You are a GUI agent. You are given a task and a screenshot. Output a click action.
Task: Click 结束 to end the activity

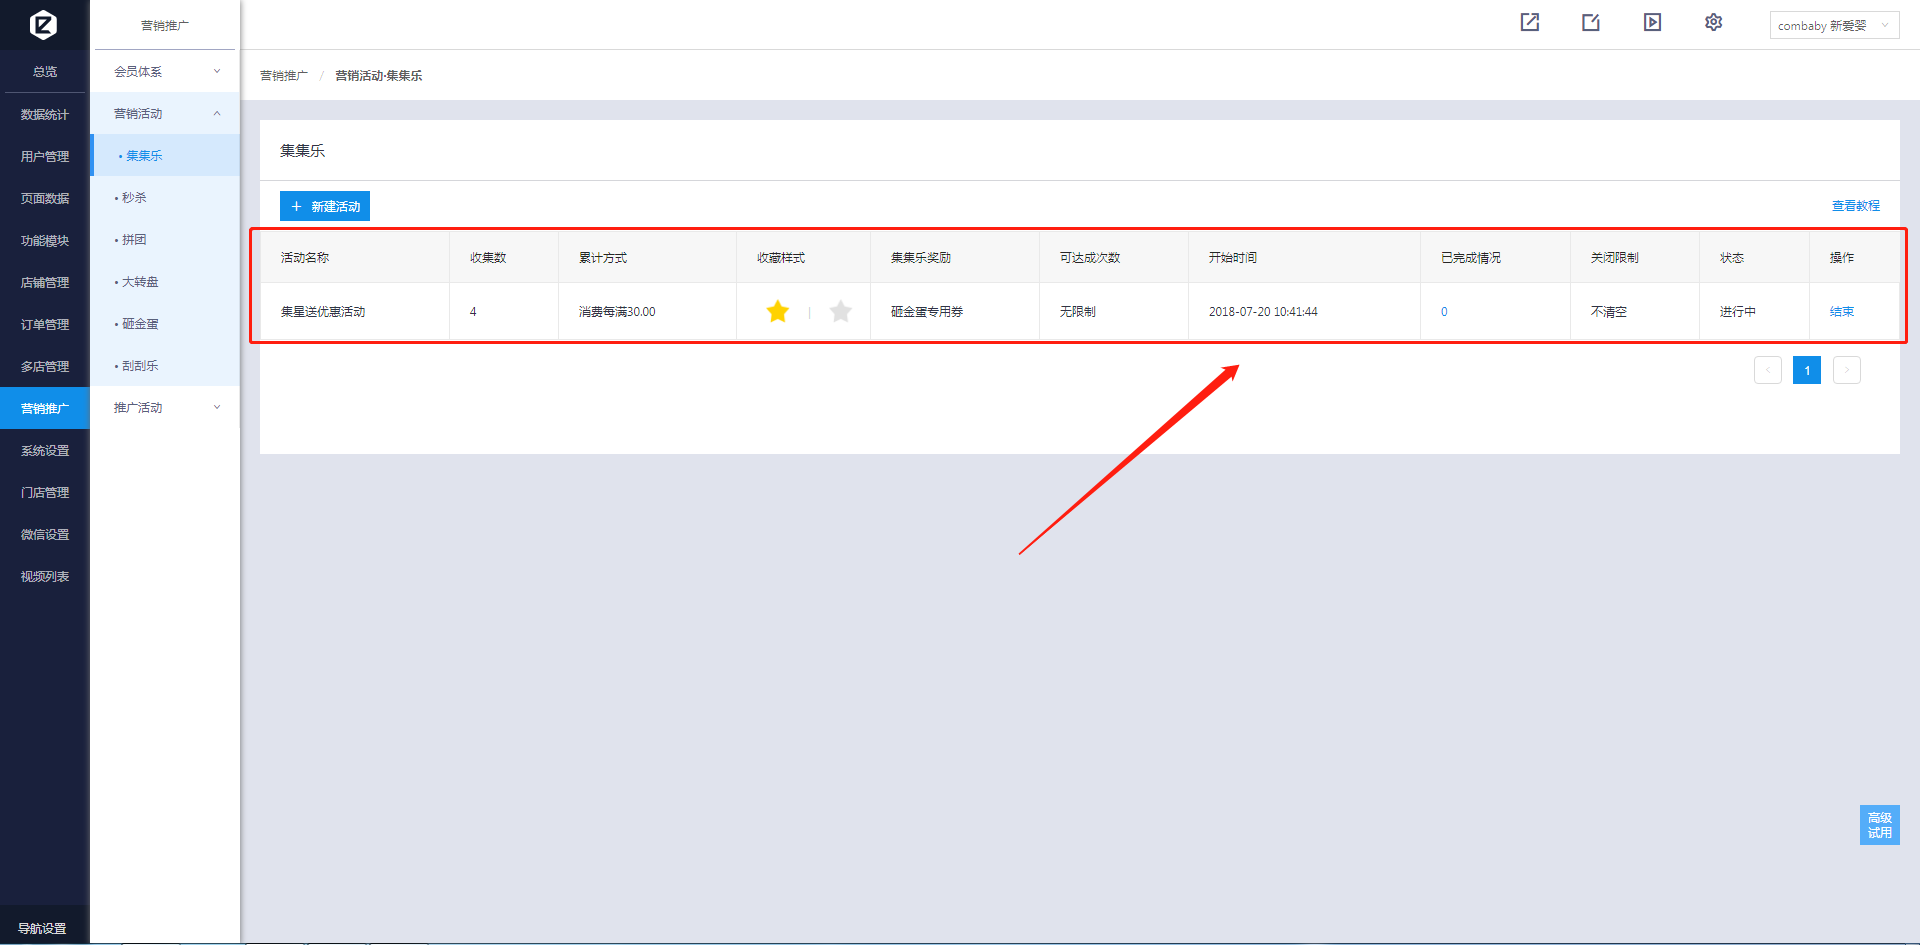pyautogui.click(x=1841, y=312)
